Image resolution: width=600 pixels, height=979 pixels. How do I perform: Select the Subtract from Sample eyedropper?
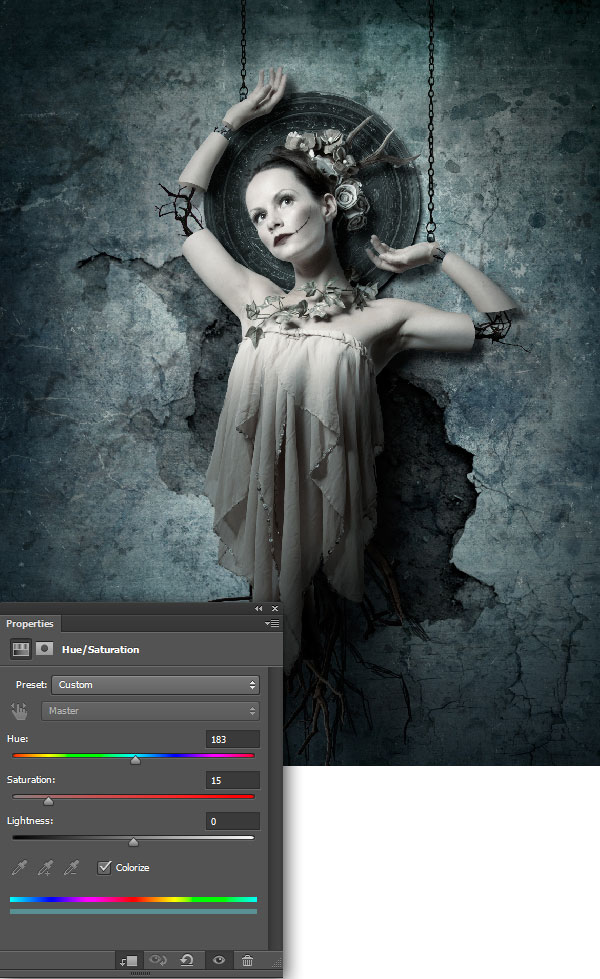[72, 867]
